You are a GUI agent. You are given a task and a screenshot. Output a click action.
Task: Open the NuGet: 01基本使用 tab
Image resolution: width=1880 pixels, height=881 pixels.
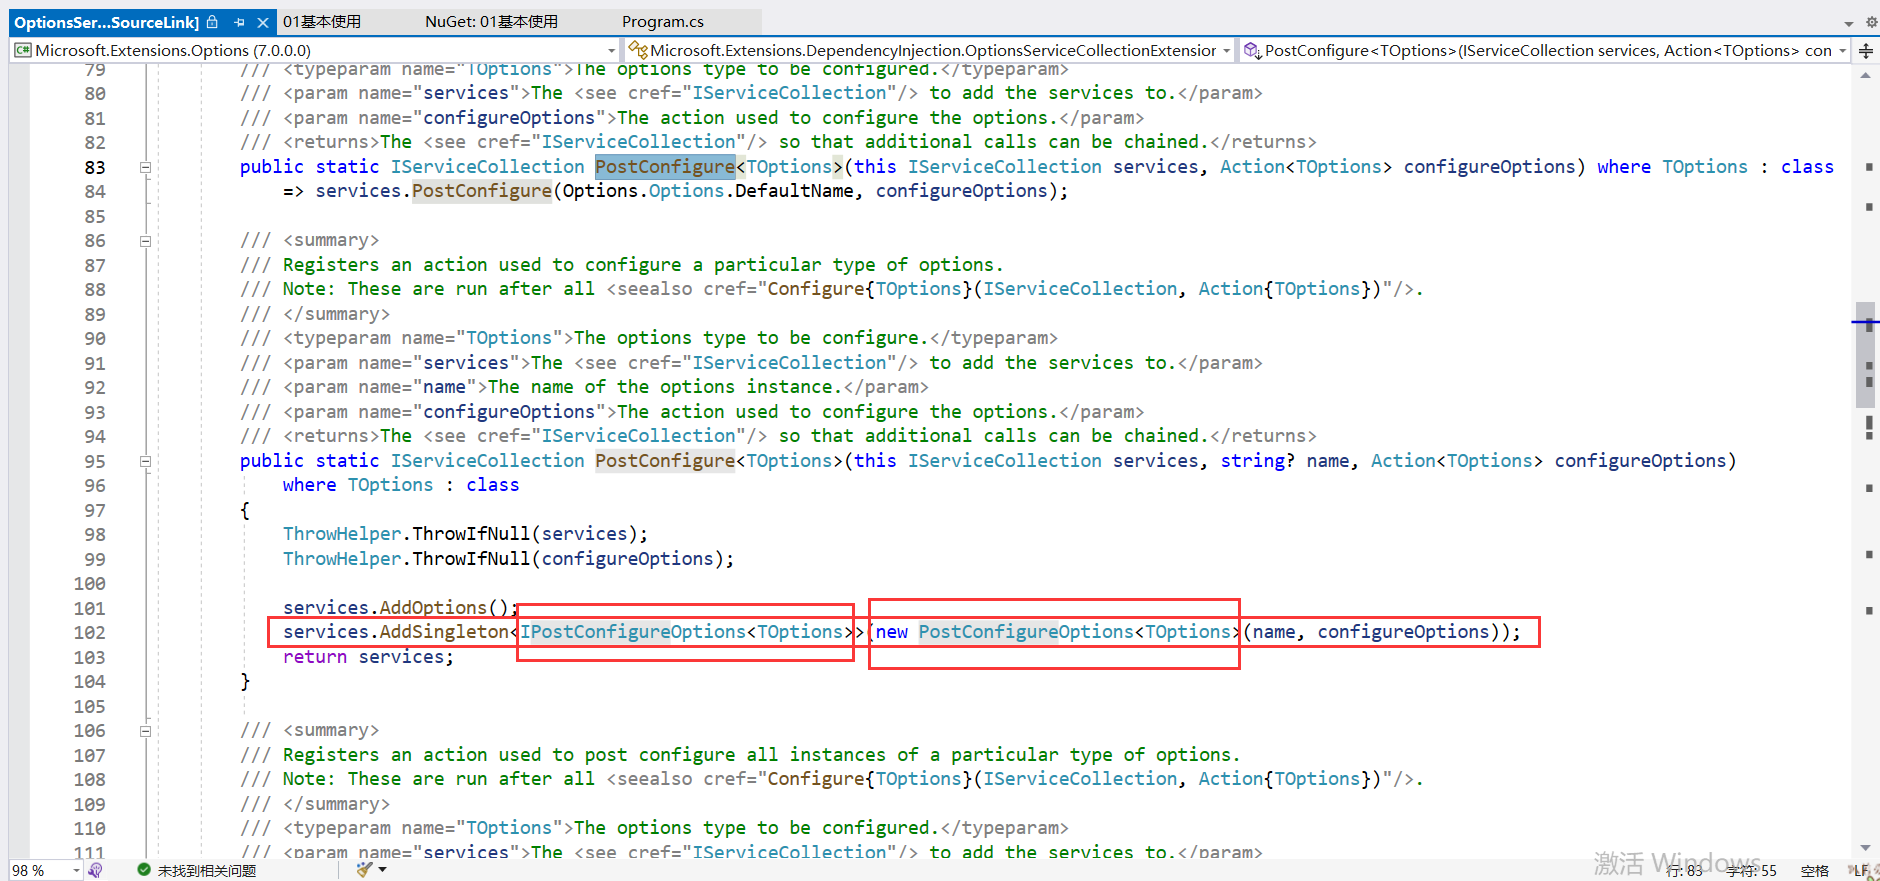click(491, 22)
